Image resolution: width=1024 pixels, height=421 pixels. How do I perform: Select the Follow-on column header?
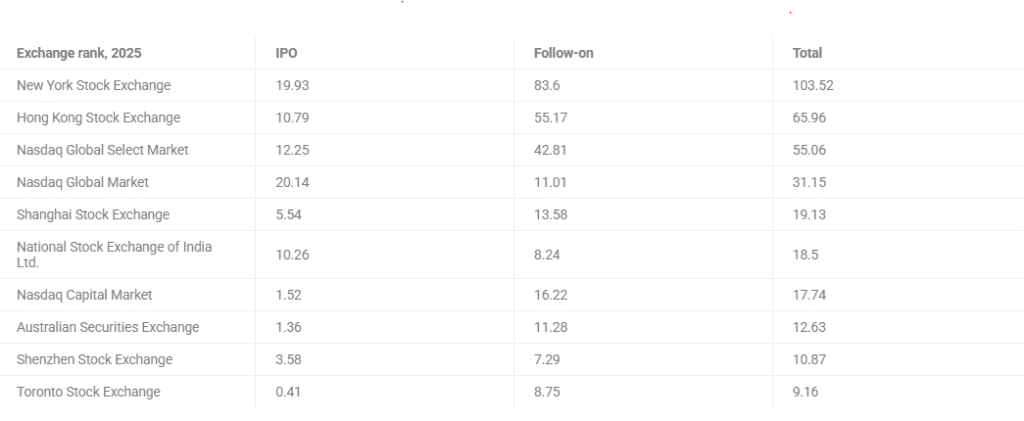coord(564,53)
